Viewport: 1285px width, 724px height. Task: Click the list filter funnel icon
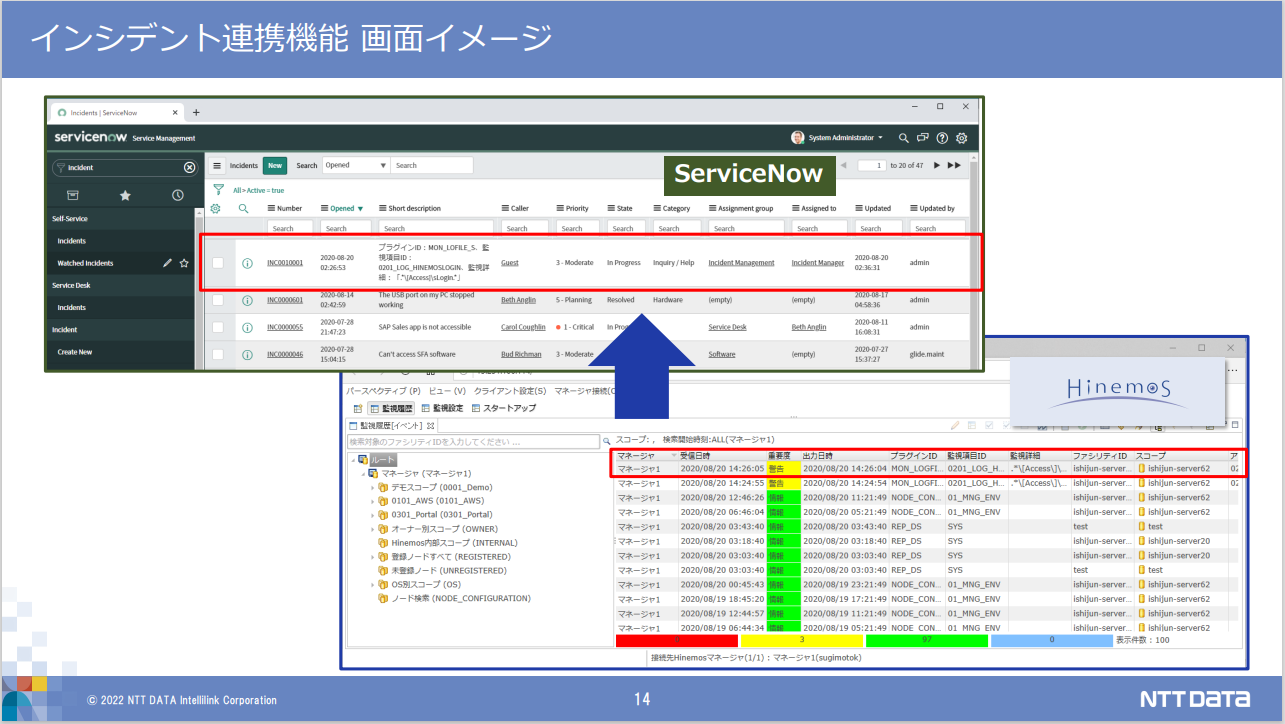(x=219, y=189)
